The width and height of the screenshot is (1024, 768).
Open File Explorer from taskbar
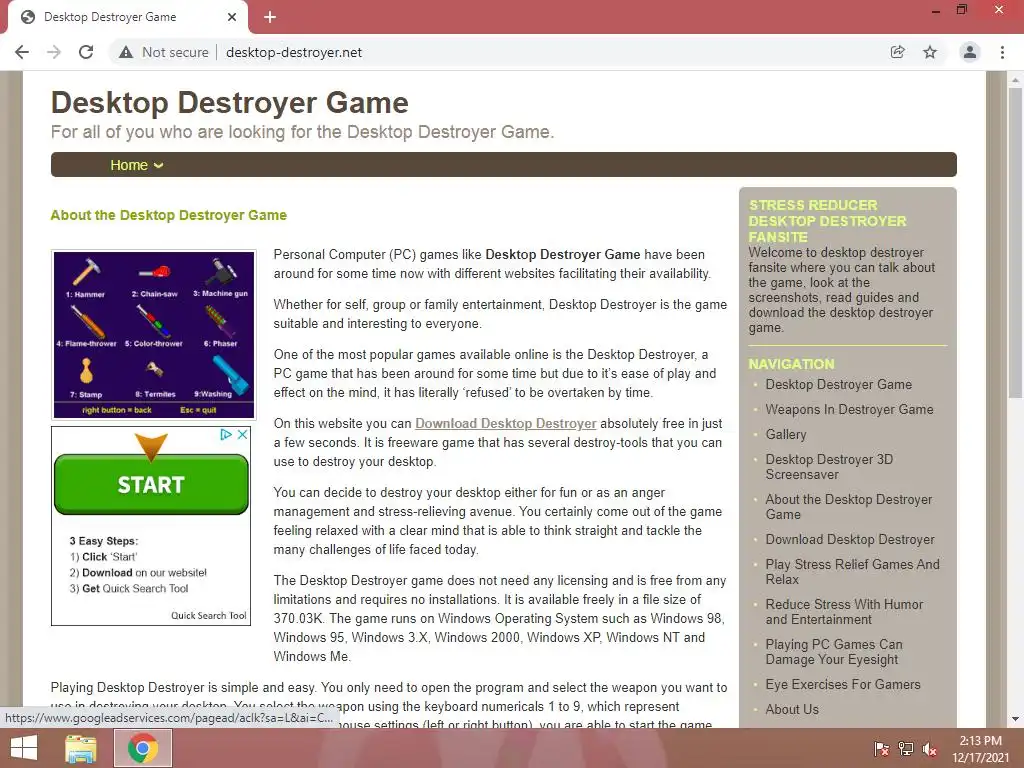coord(81,748)
